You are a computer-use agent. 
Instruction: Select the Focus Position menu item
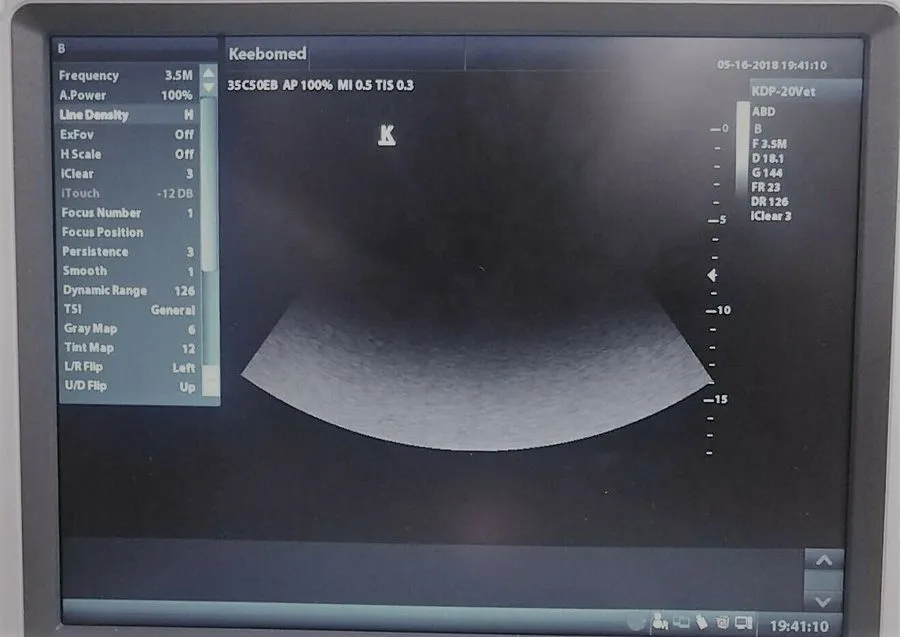point(127,232)
